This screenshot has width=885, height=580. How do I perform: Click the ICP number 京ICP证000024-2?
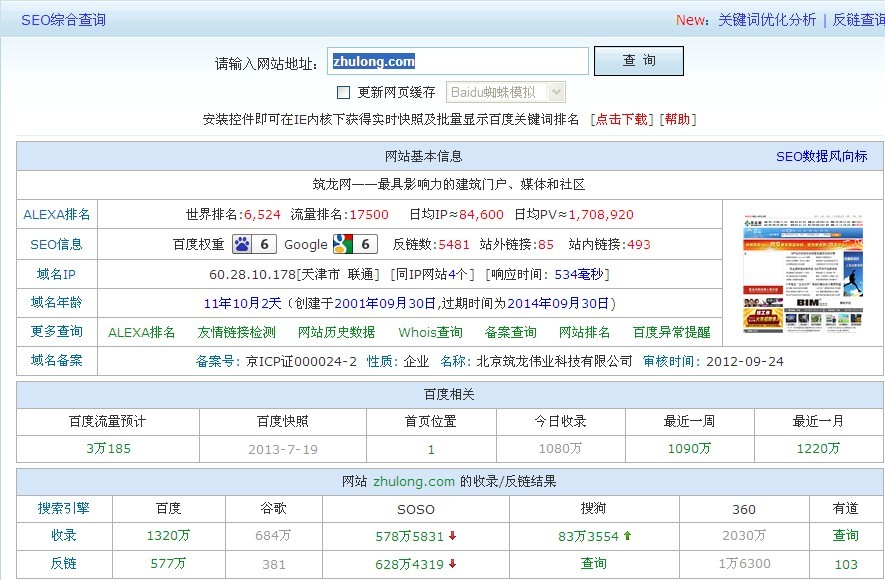click(301, 361)
